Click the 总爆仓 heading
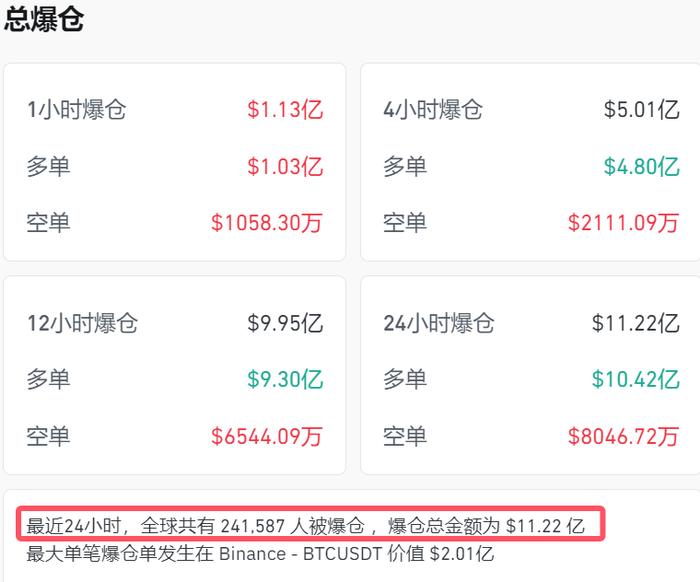This screenshot has height=582, width=700. pos(44,19)
